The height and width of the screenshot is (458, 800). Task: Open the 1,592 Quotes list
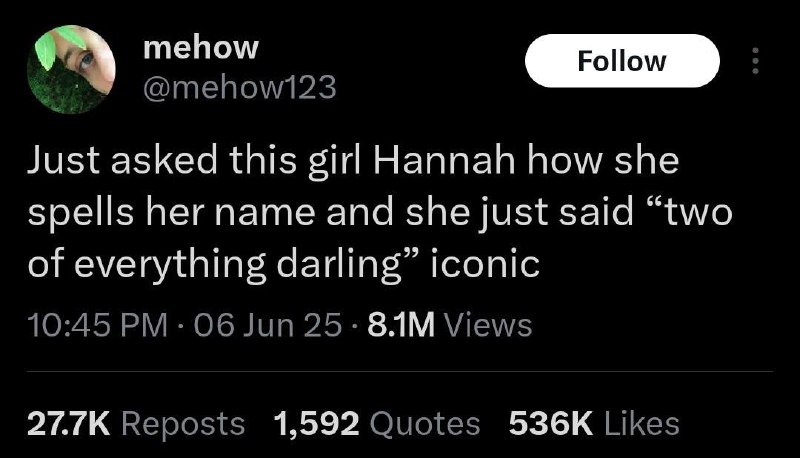coord(377,424)
